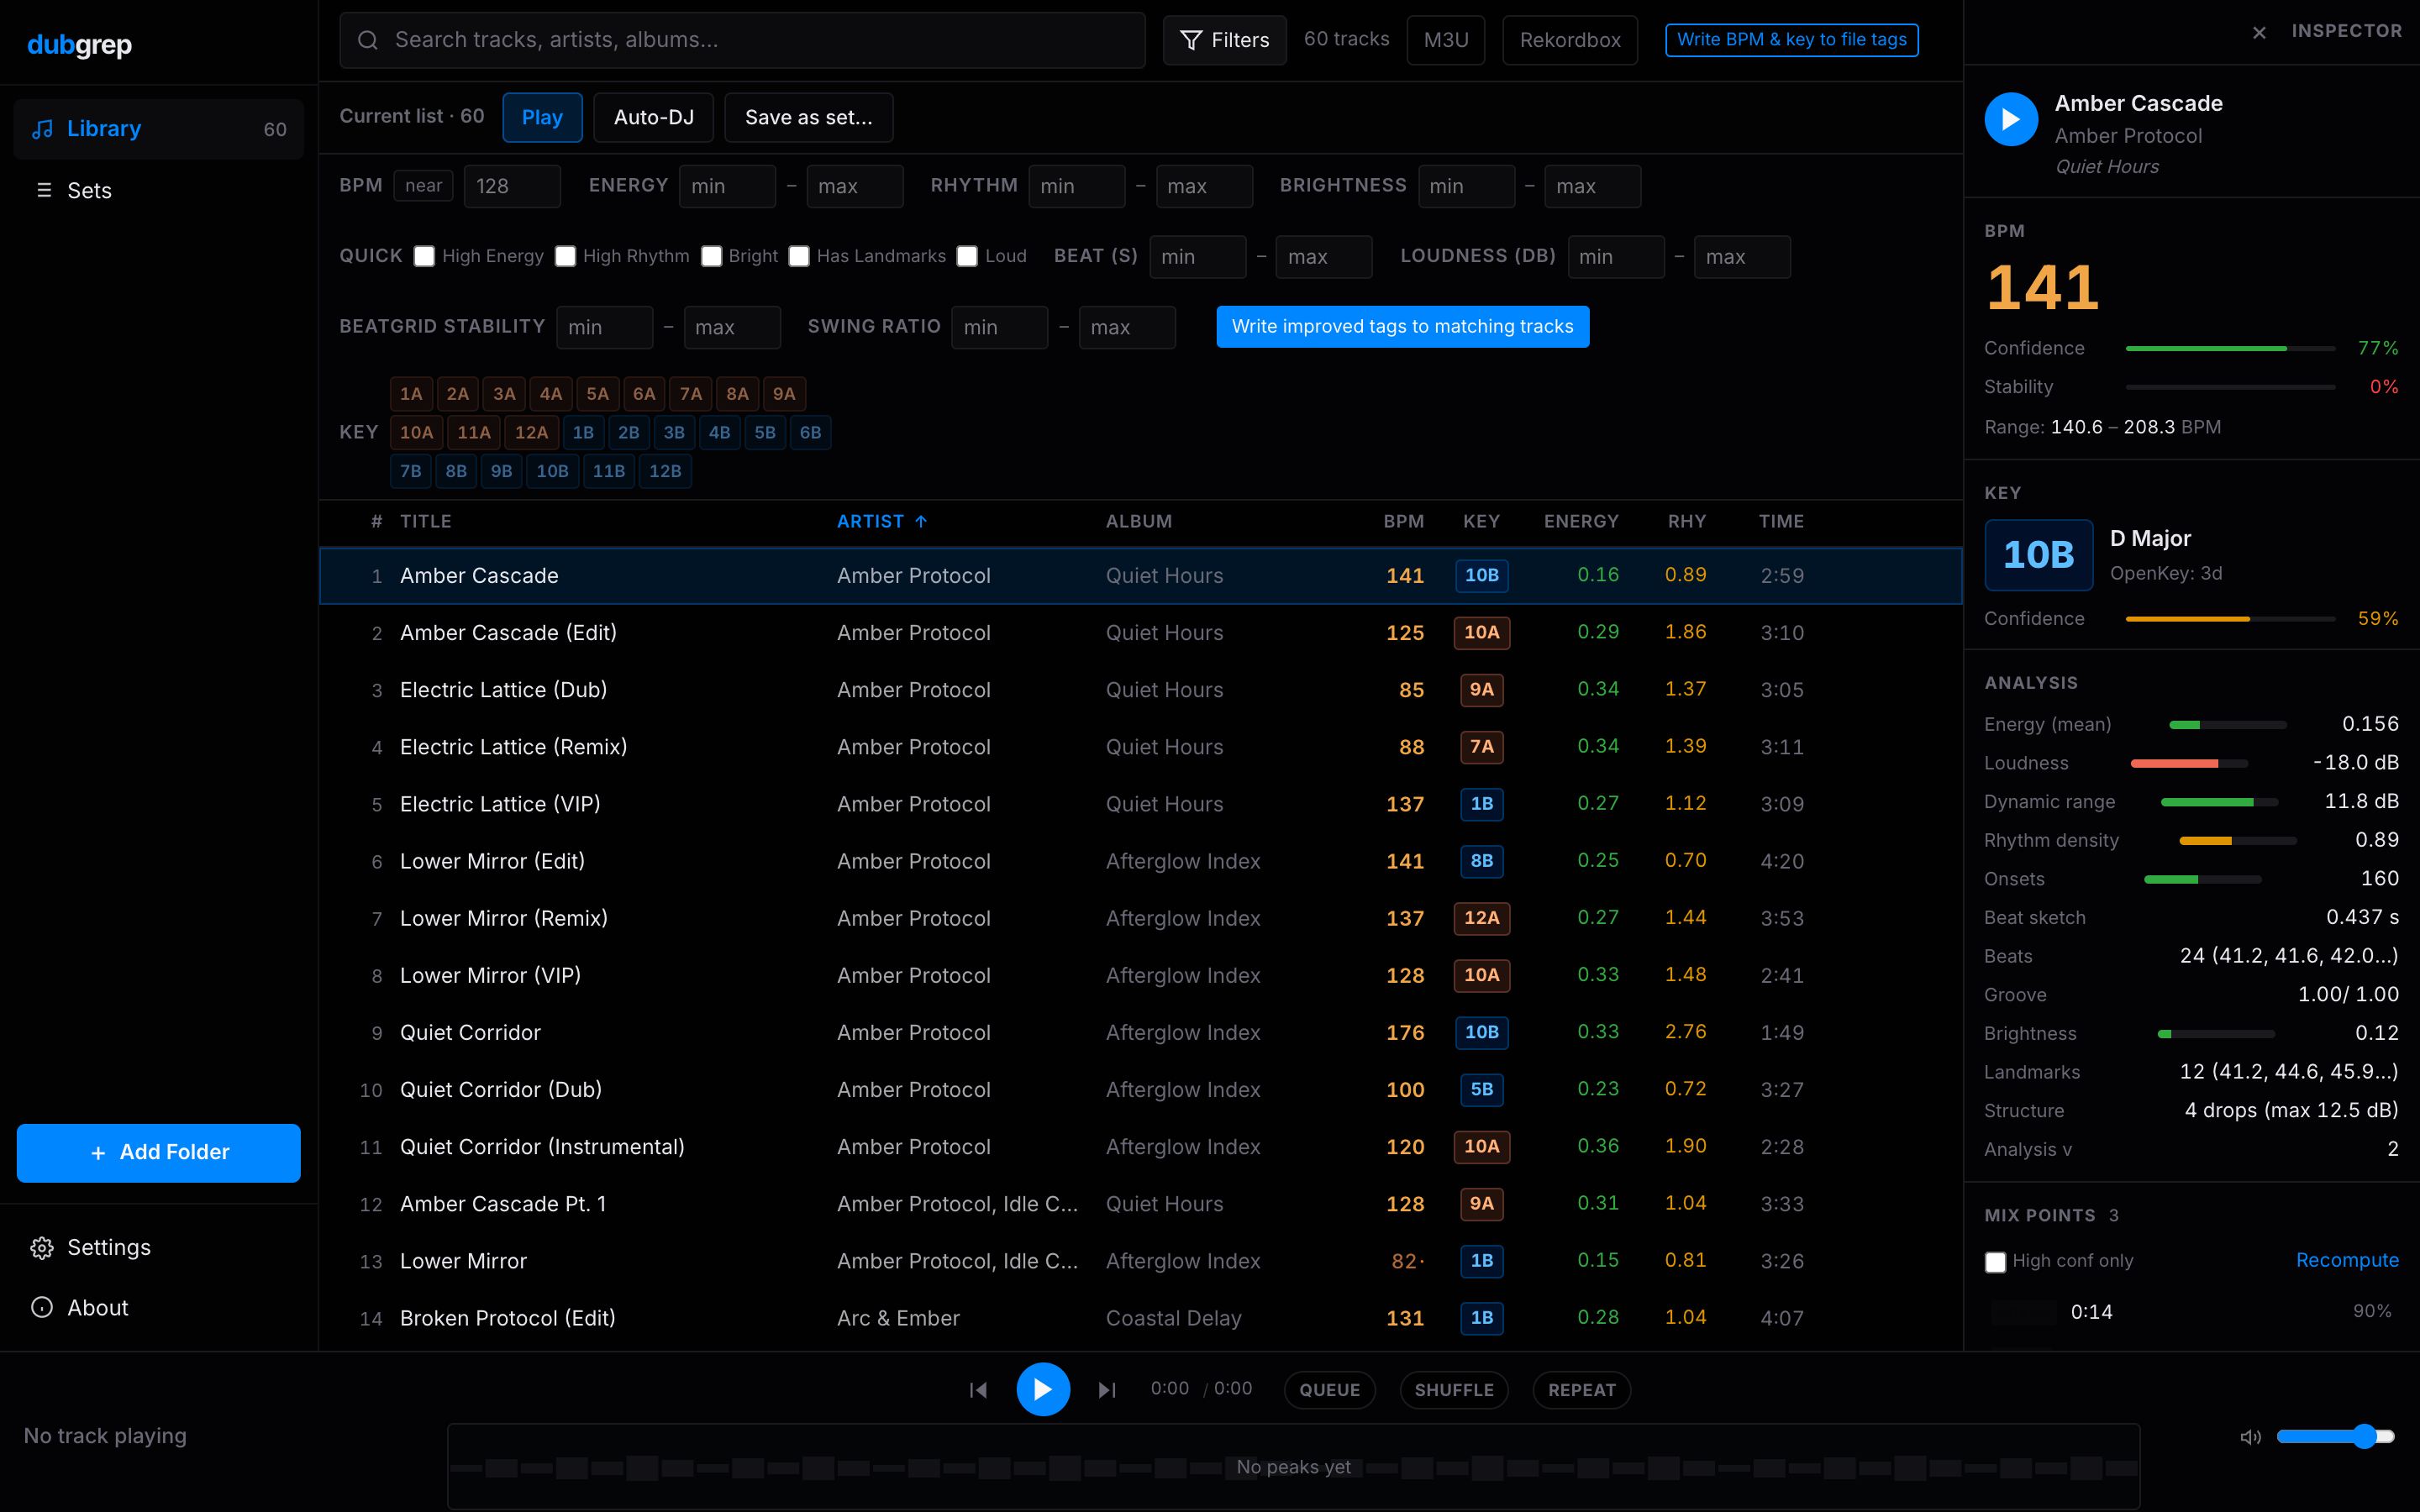This screenshot has width=2420, height=1512.
Task: Select the Quiet Corridor (Dub) track row
Action: 1140,1090
